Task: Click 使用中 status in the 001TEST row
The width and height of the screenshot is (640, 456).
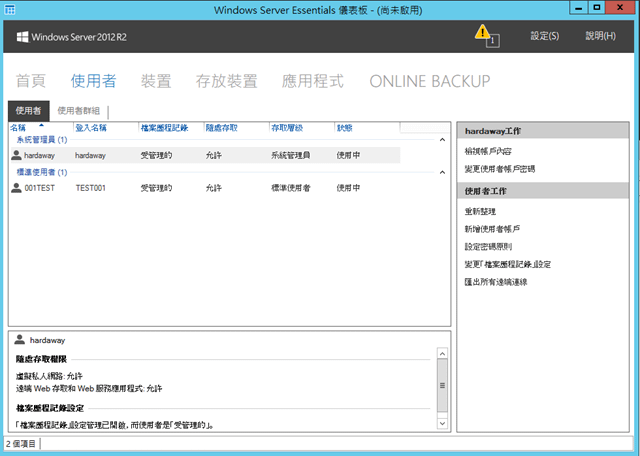Action: [348, 188]
